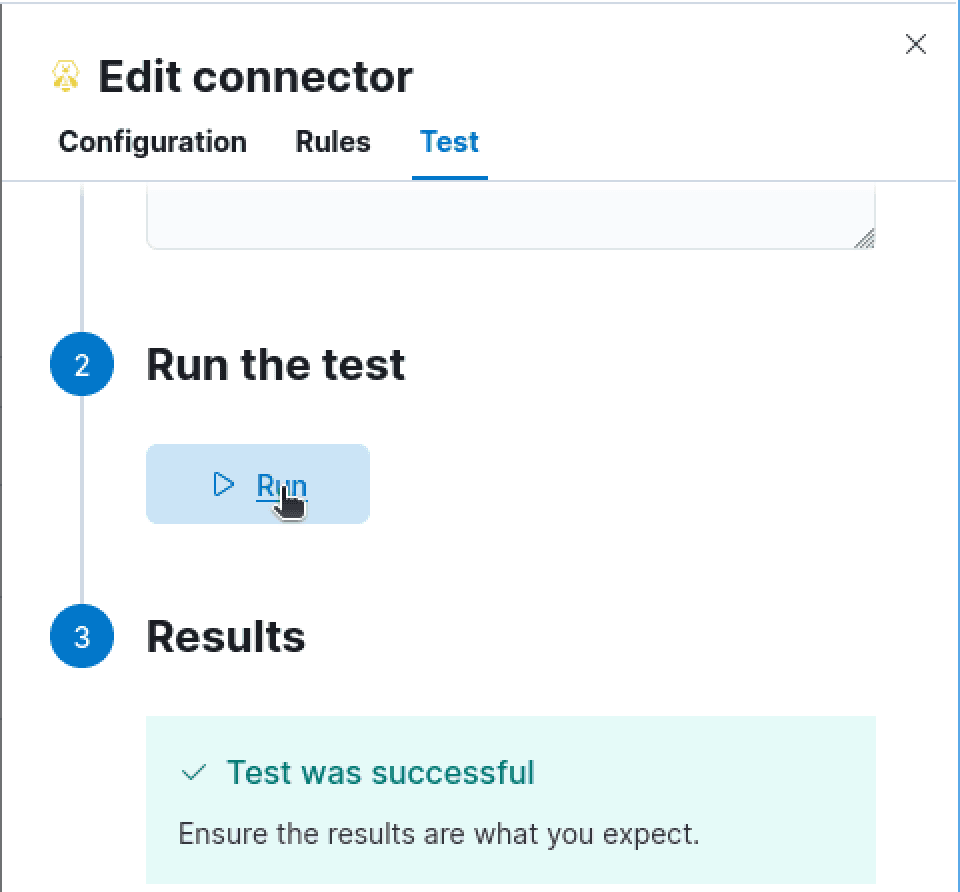Click the text area resize grip
Image resolution: width=960 pixels, height=892 pixels.
tap(864, 238)
